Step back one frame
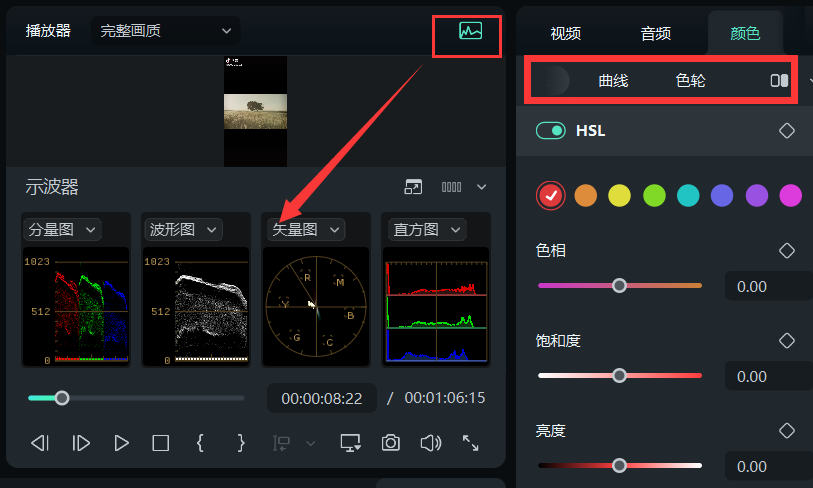 tap(40, 443)
